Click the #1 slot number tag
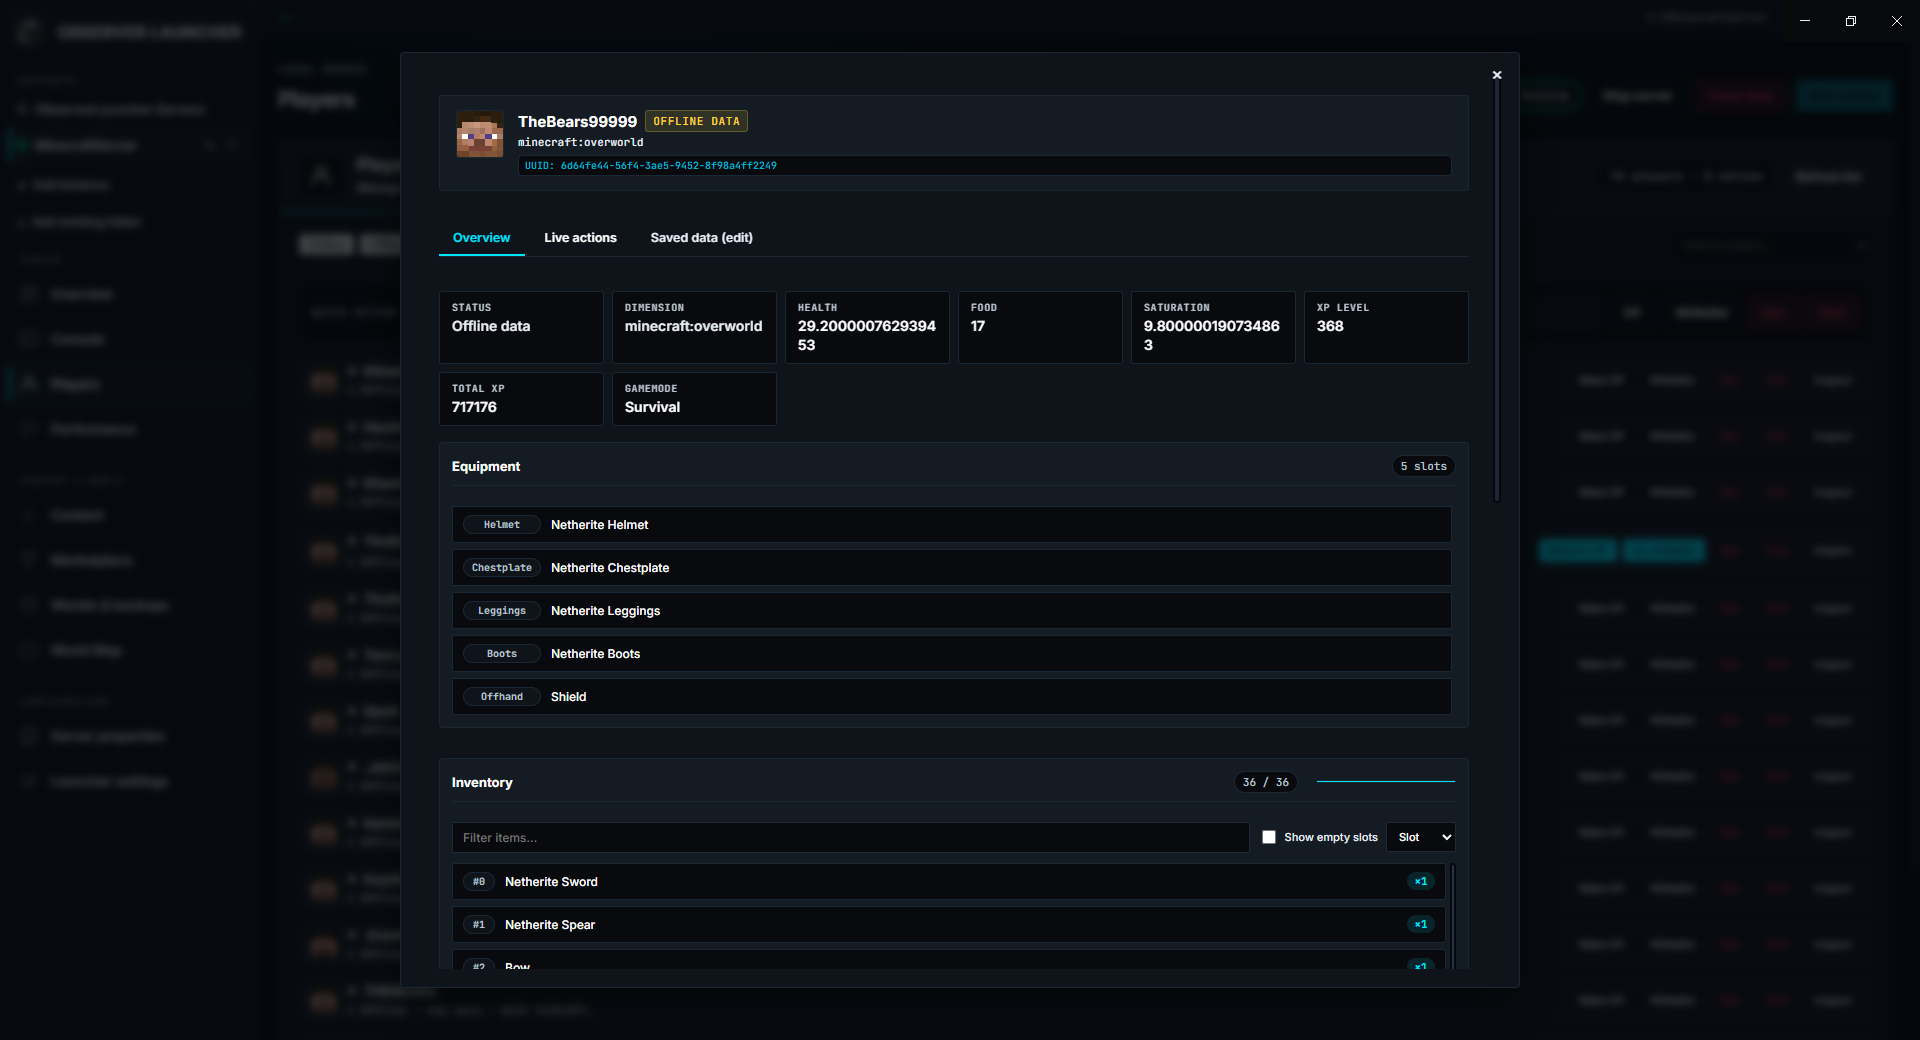 (479, 925)
